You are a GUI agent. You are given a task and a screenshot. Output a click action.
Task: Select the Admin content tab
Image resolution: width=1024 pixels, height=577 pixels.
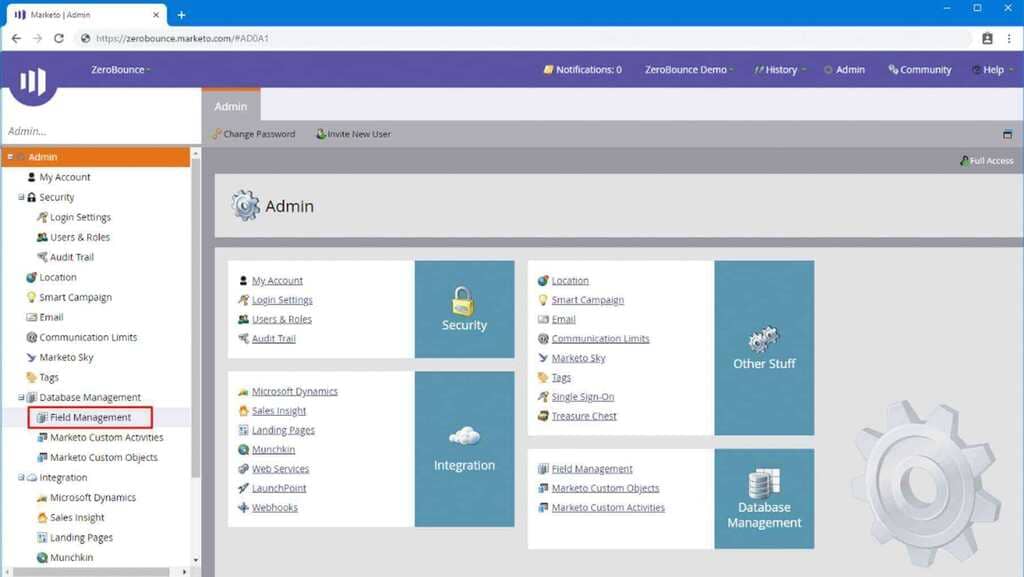pyautogui.click(x=231, y=106)
